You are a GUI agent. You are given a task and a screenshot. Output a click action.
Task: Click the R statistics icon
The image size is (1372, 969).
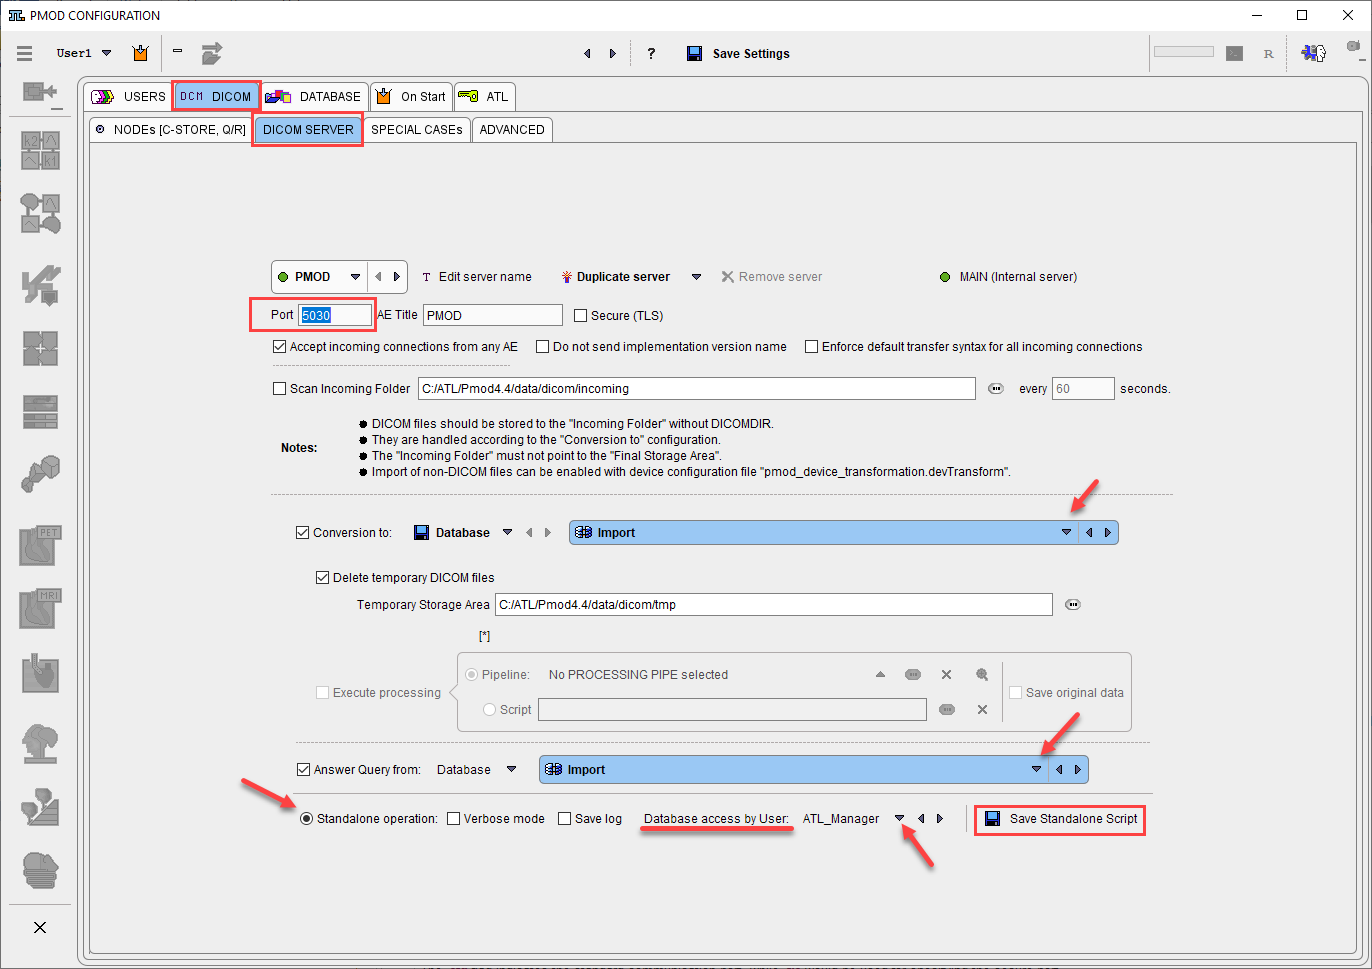click(1268, 54)
